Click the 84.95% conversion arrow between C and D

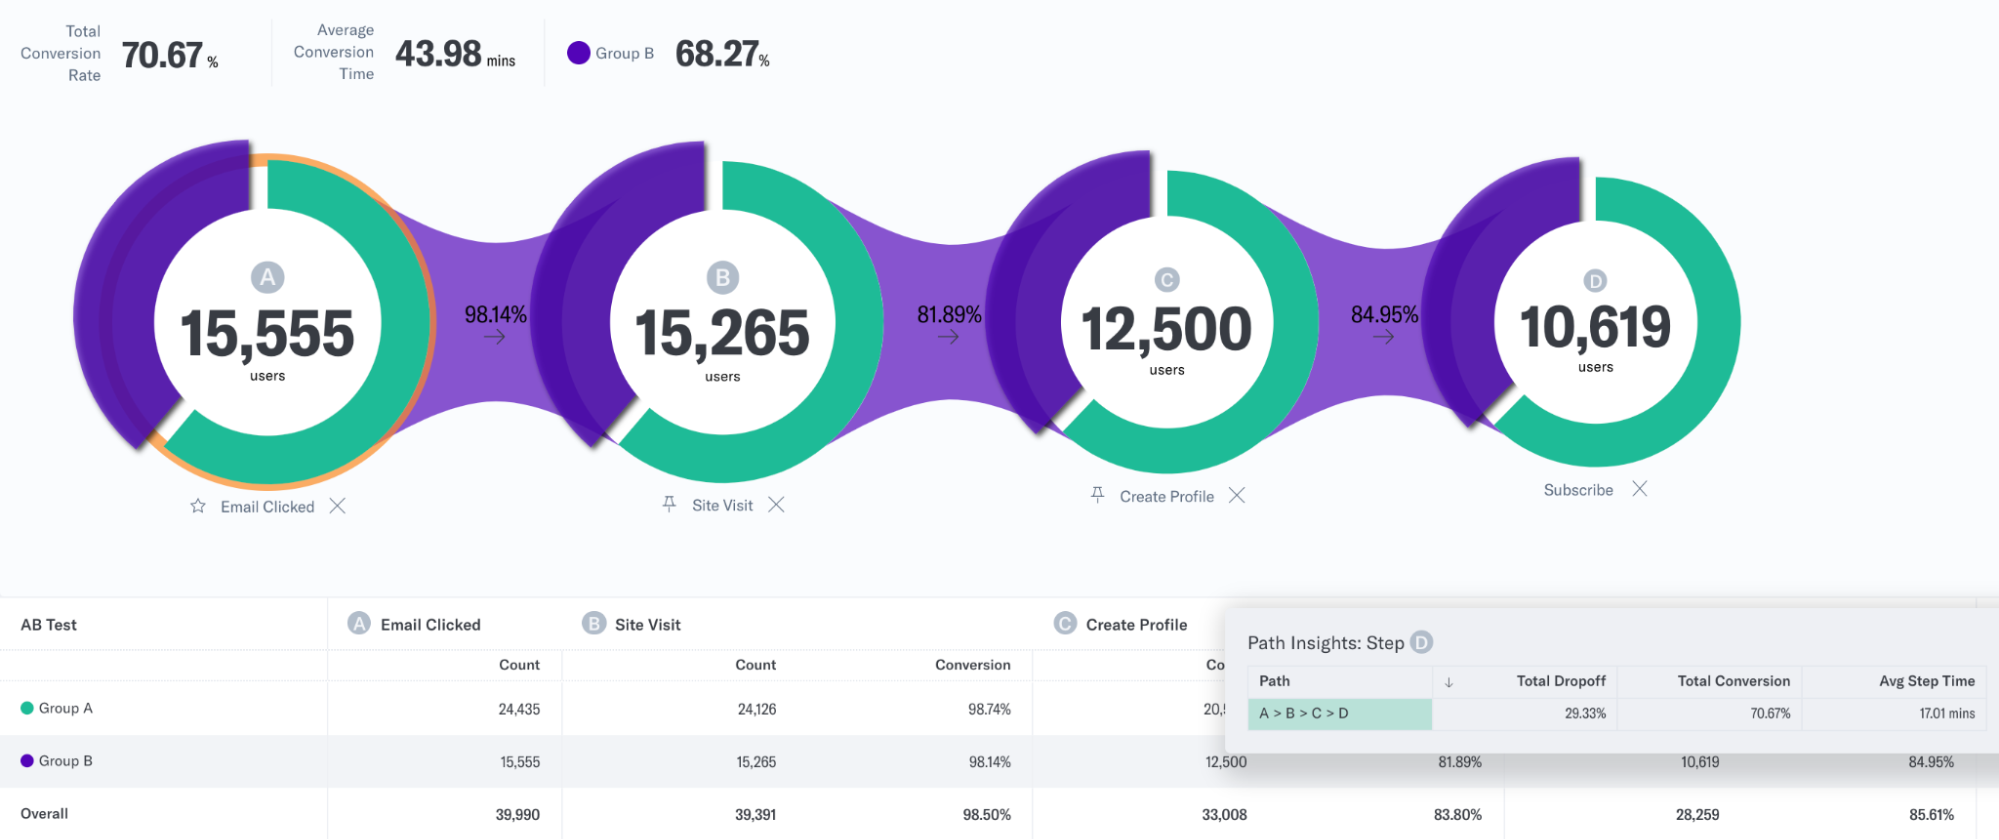(1384, 337)
